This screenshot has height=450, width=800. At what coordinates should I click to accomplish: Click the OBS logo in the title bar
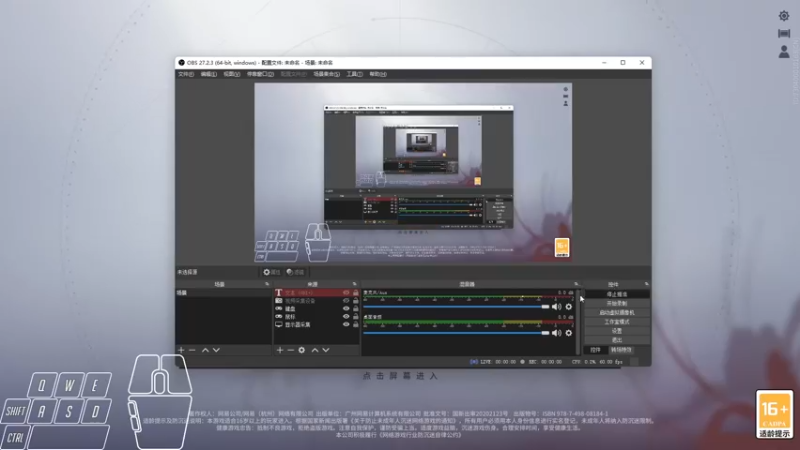[181, 63]
